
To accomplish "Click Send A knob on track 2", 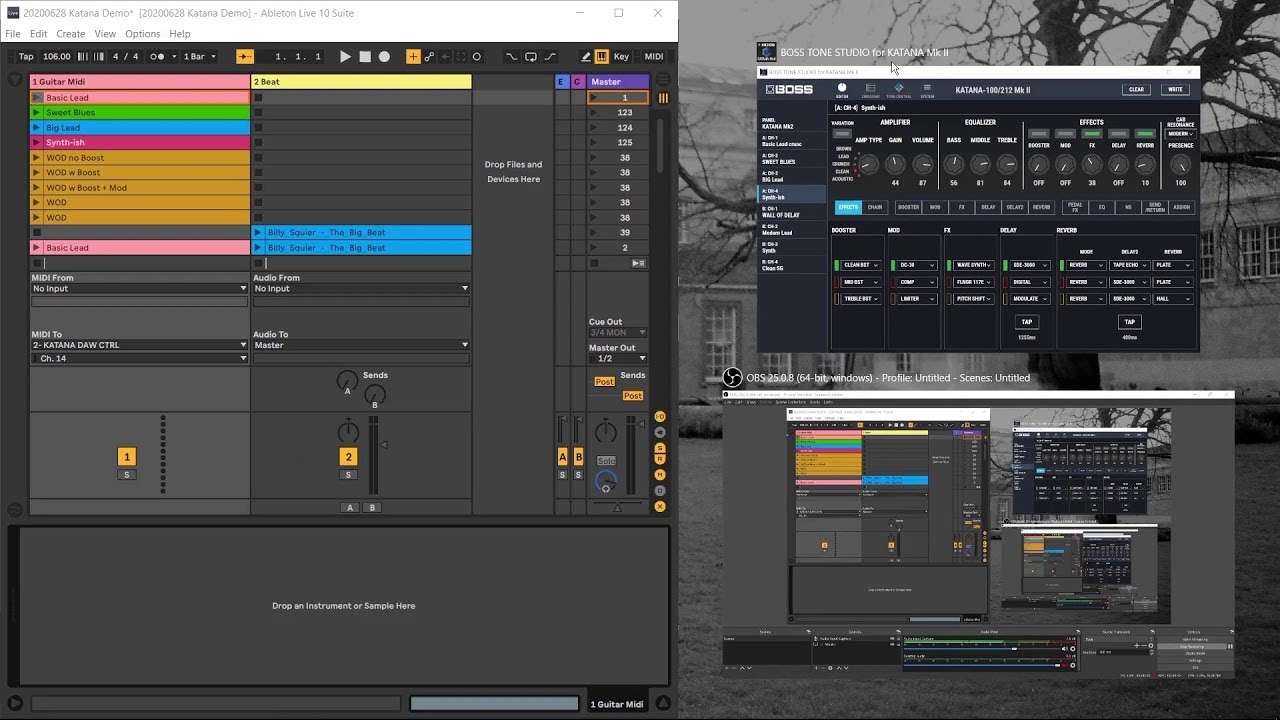I will point(347,380).
